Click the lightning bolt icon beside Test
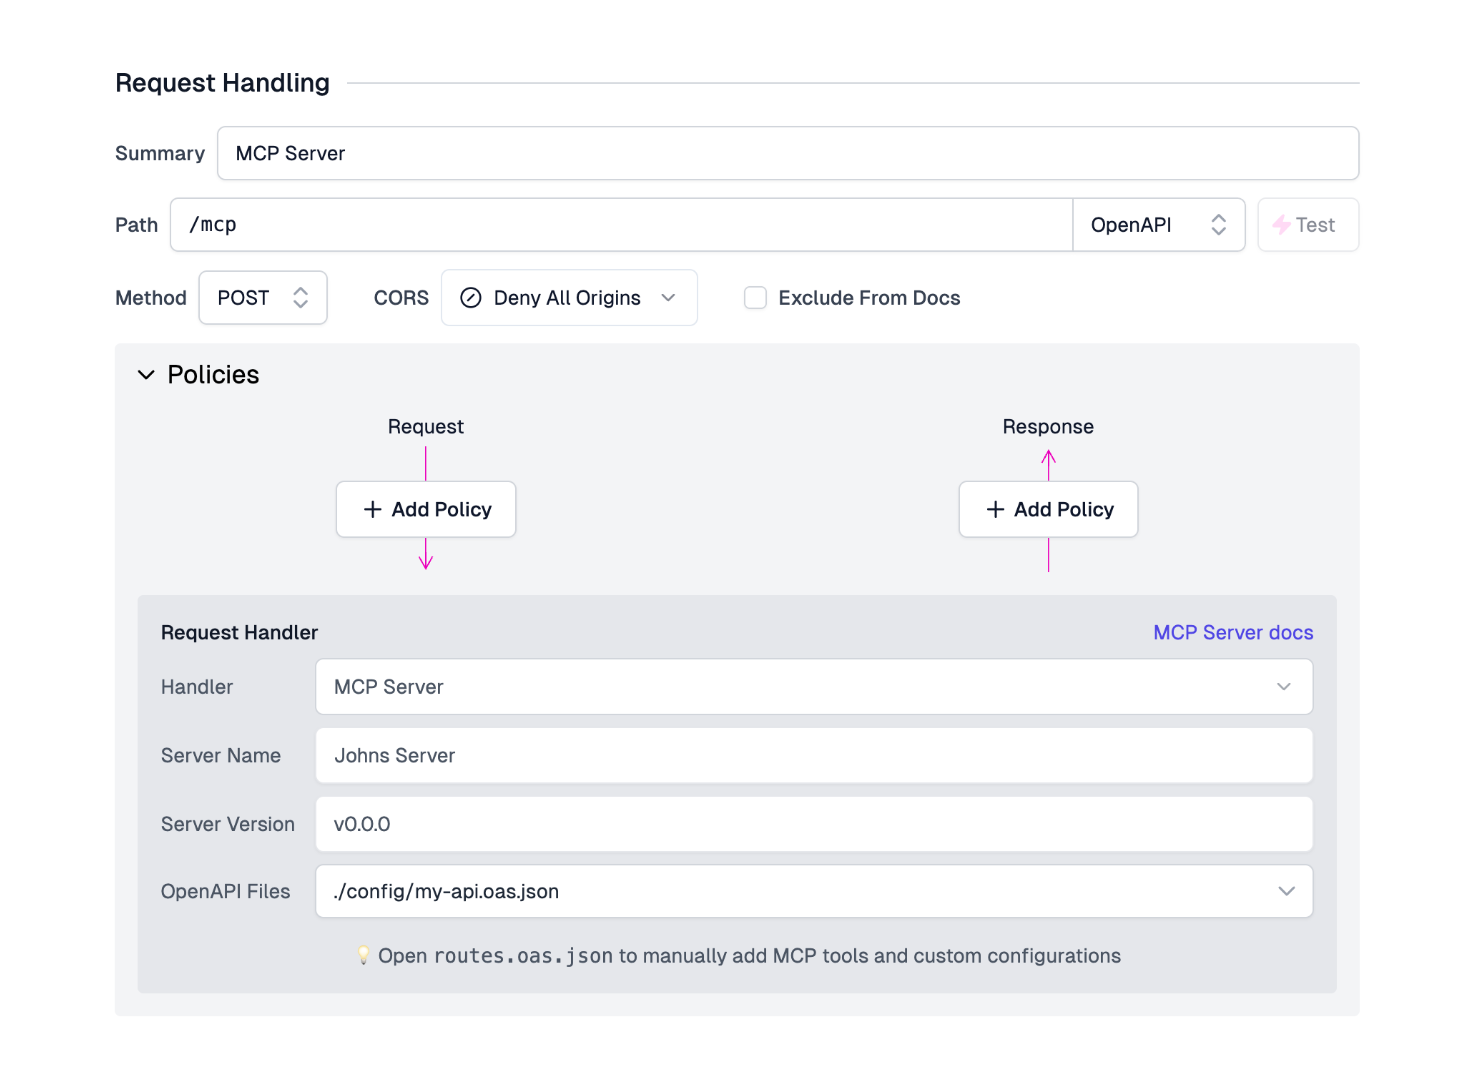The image size is (1480, 1080). (x=1281, y=225)
